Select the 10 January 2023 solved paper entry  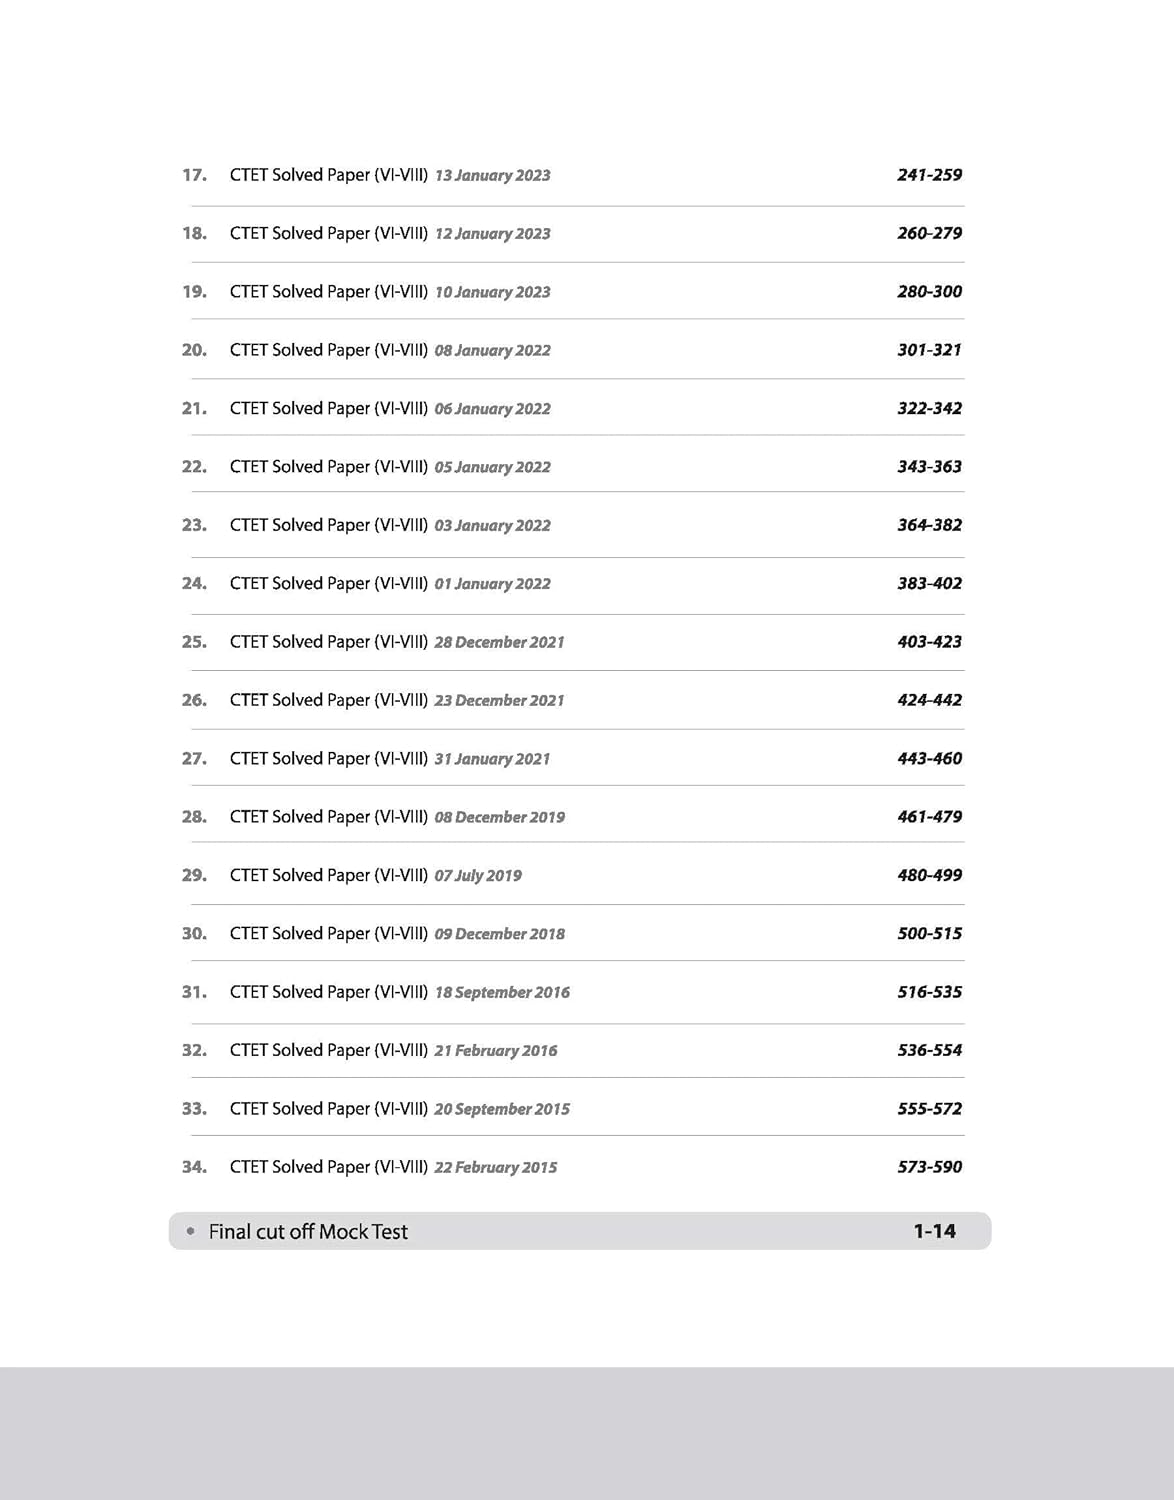tap(390, 292)
